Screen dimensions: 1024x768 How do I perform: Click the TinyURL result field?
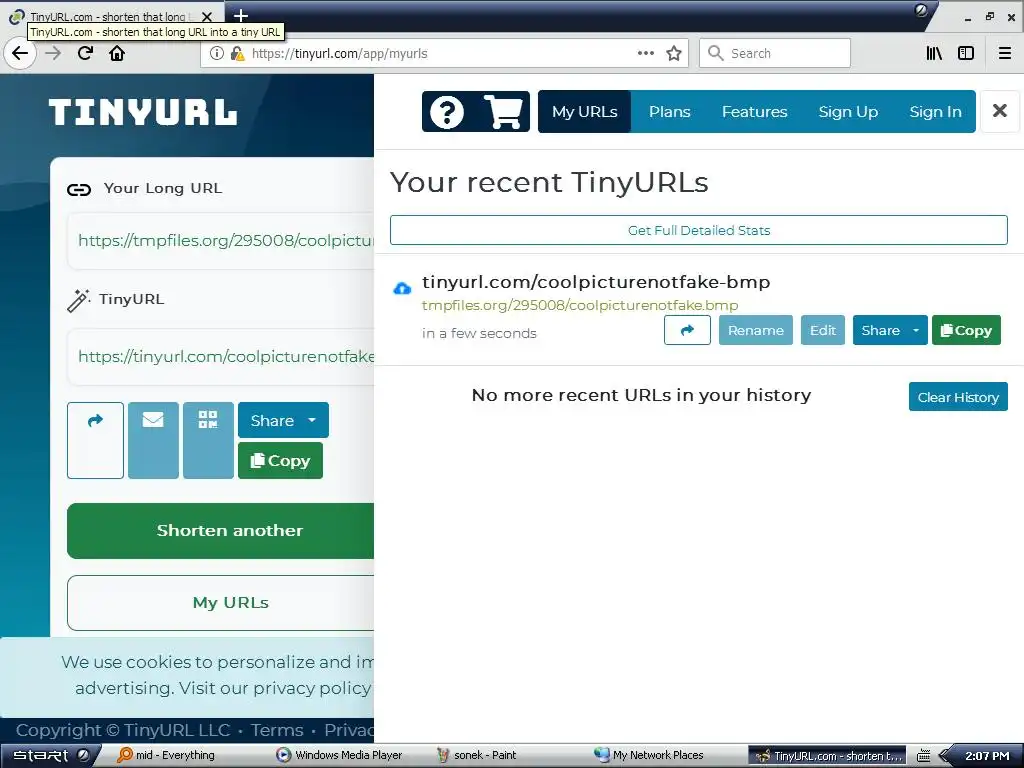pos(221,357)
